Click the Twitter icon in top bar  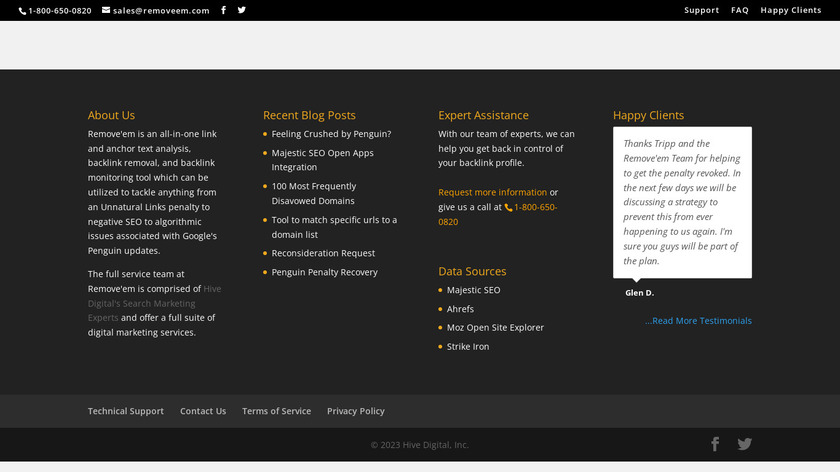click(x=241, y=10)
